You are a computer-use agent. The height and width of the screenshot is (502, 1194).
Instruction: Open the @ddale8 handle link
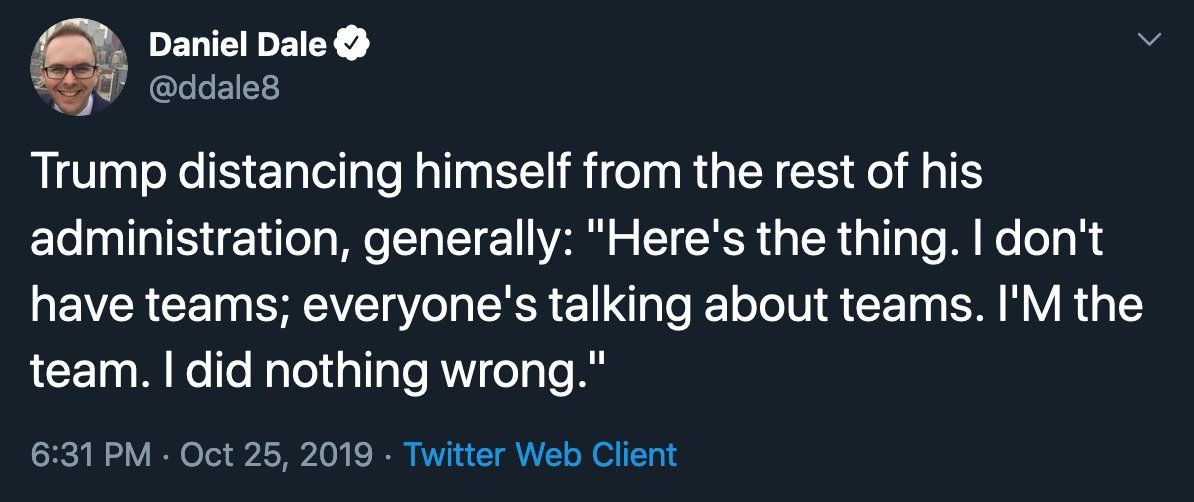(x=214, y=89)
